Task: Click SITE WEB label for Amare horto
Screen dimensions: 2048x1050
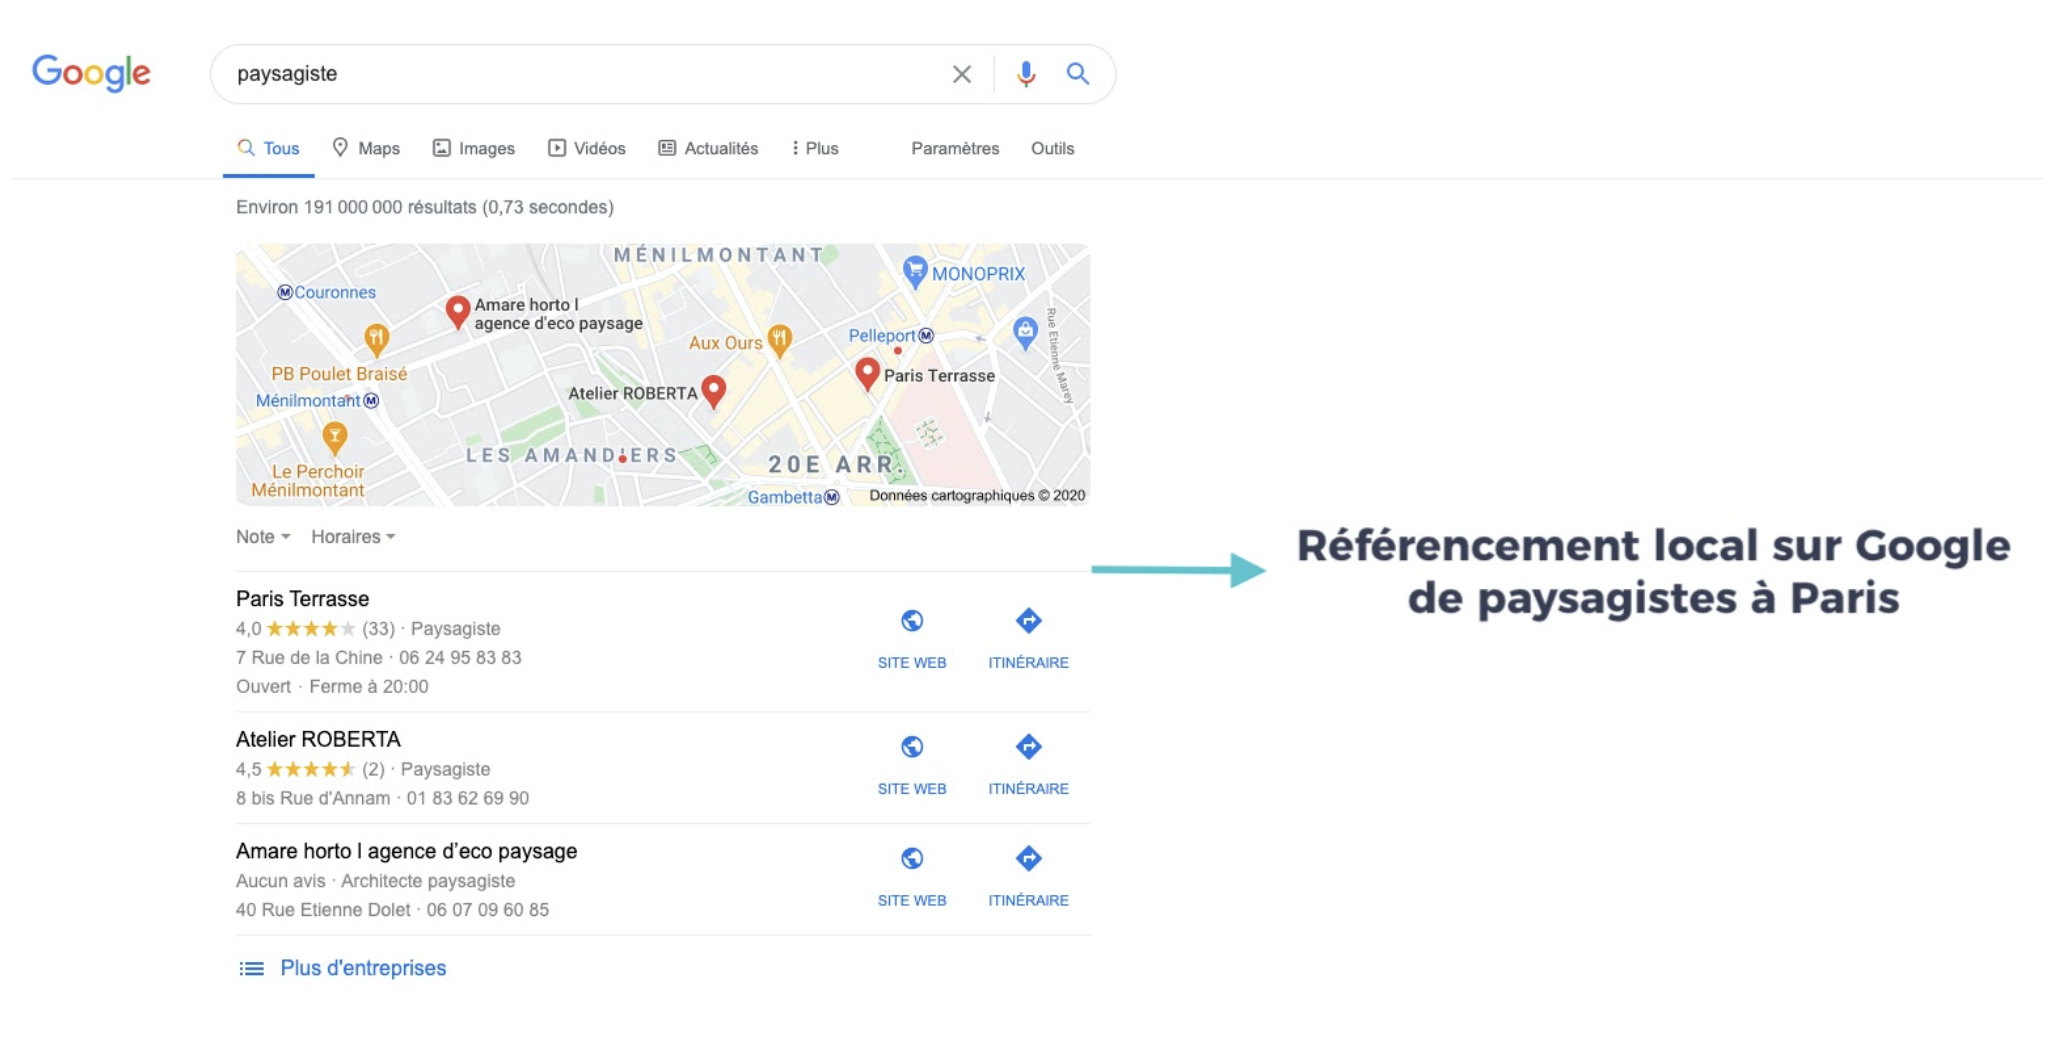Action: 911,900
